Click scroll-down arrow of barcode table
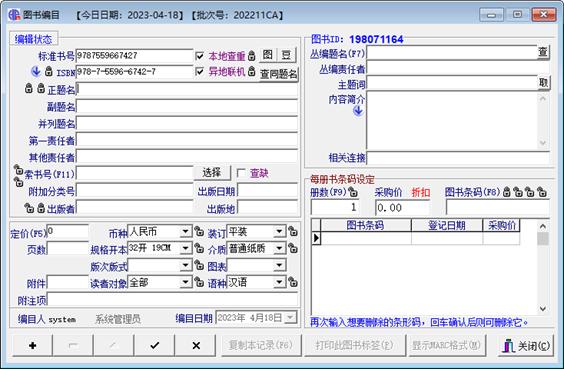564x369 pixels. pos(543,309)
